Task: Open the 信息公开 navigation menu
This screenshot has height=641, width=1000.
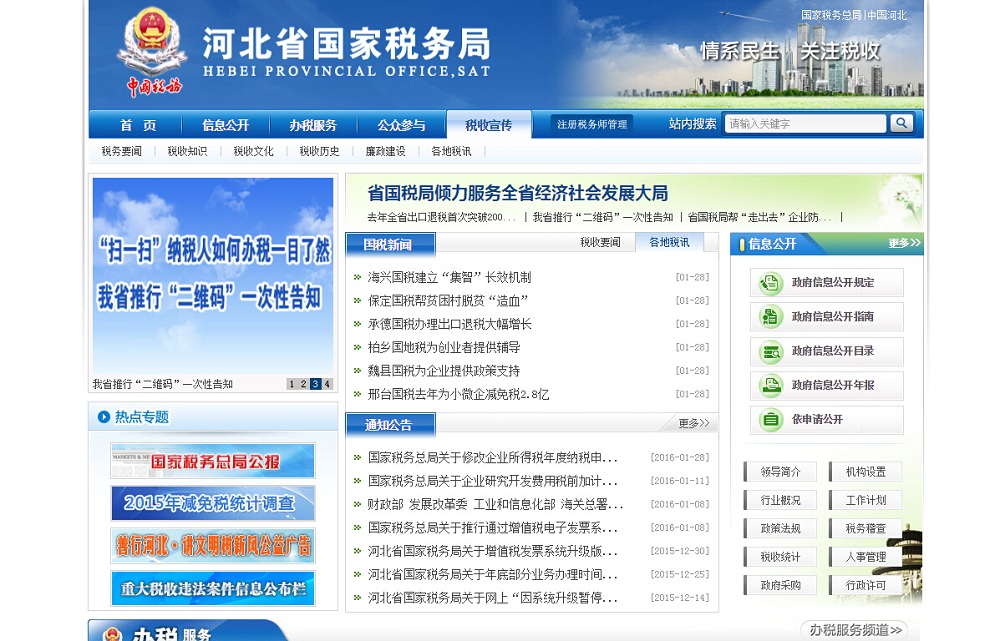Action: [x=226, y=125]
